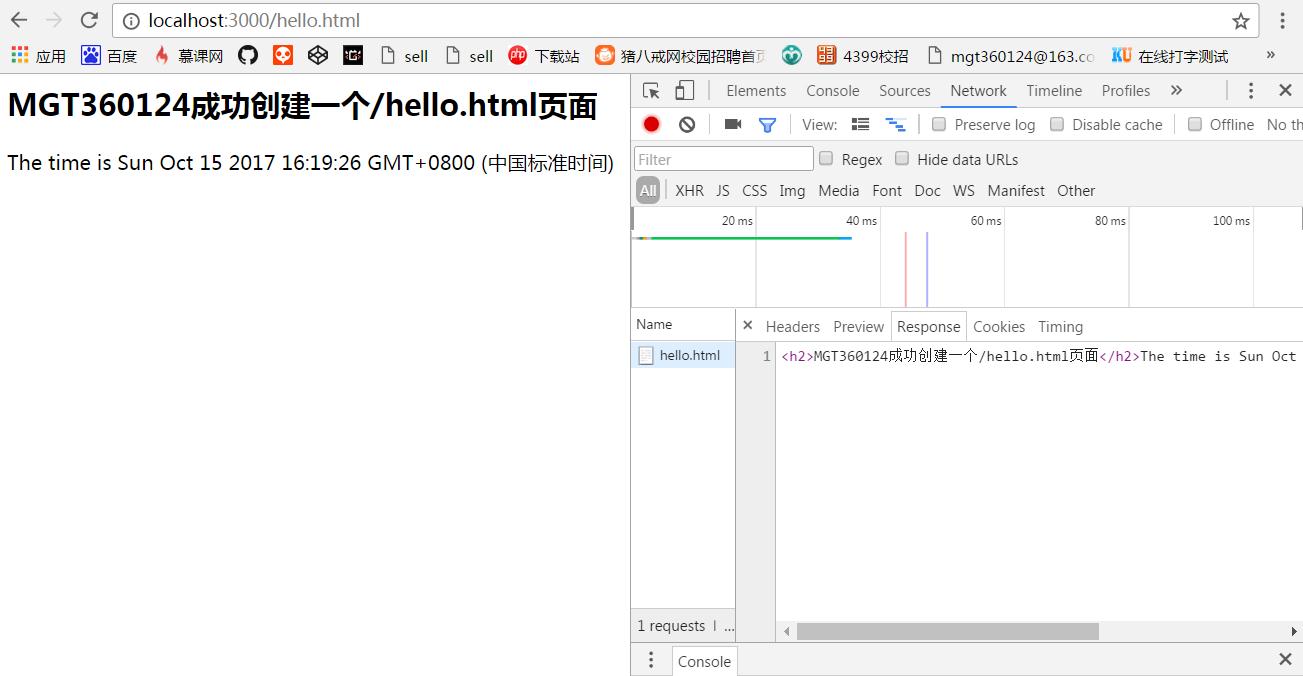Enable the Preserve log checkbox
The height and width of the screenshot is (676, 1303).
938,124
